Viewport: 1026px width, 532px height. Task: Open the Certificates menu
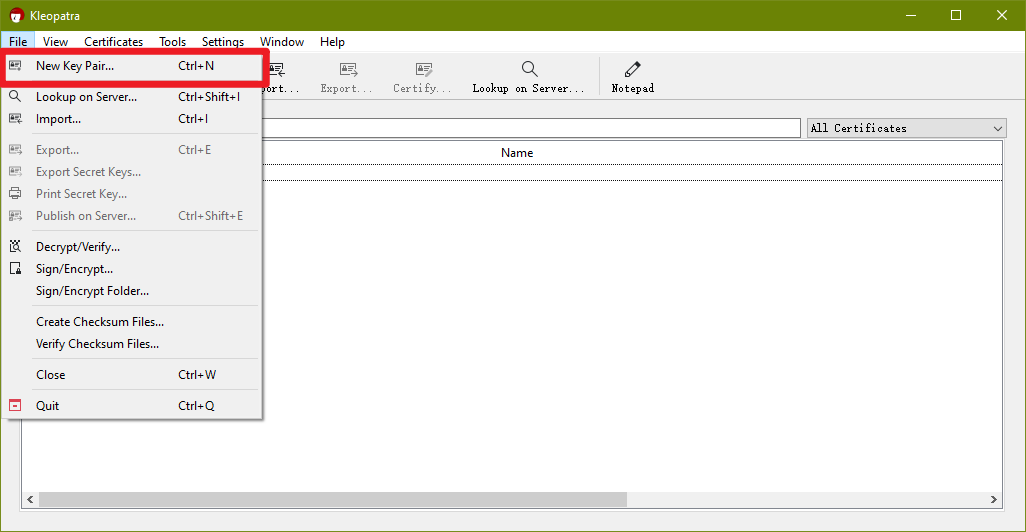pyautogui.click(x=113, y=42)
